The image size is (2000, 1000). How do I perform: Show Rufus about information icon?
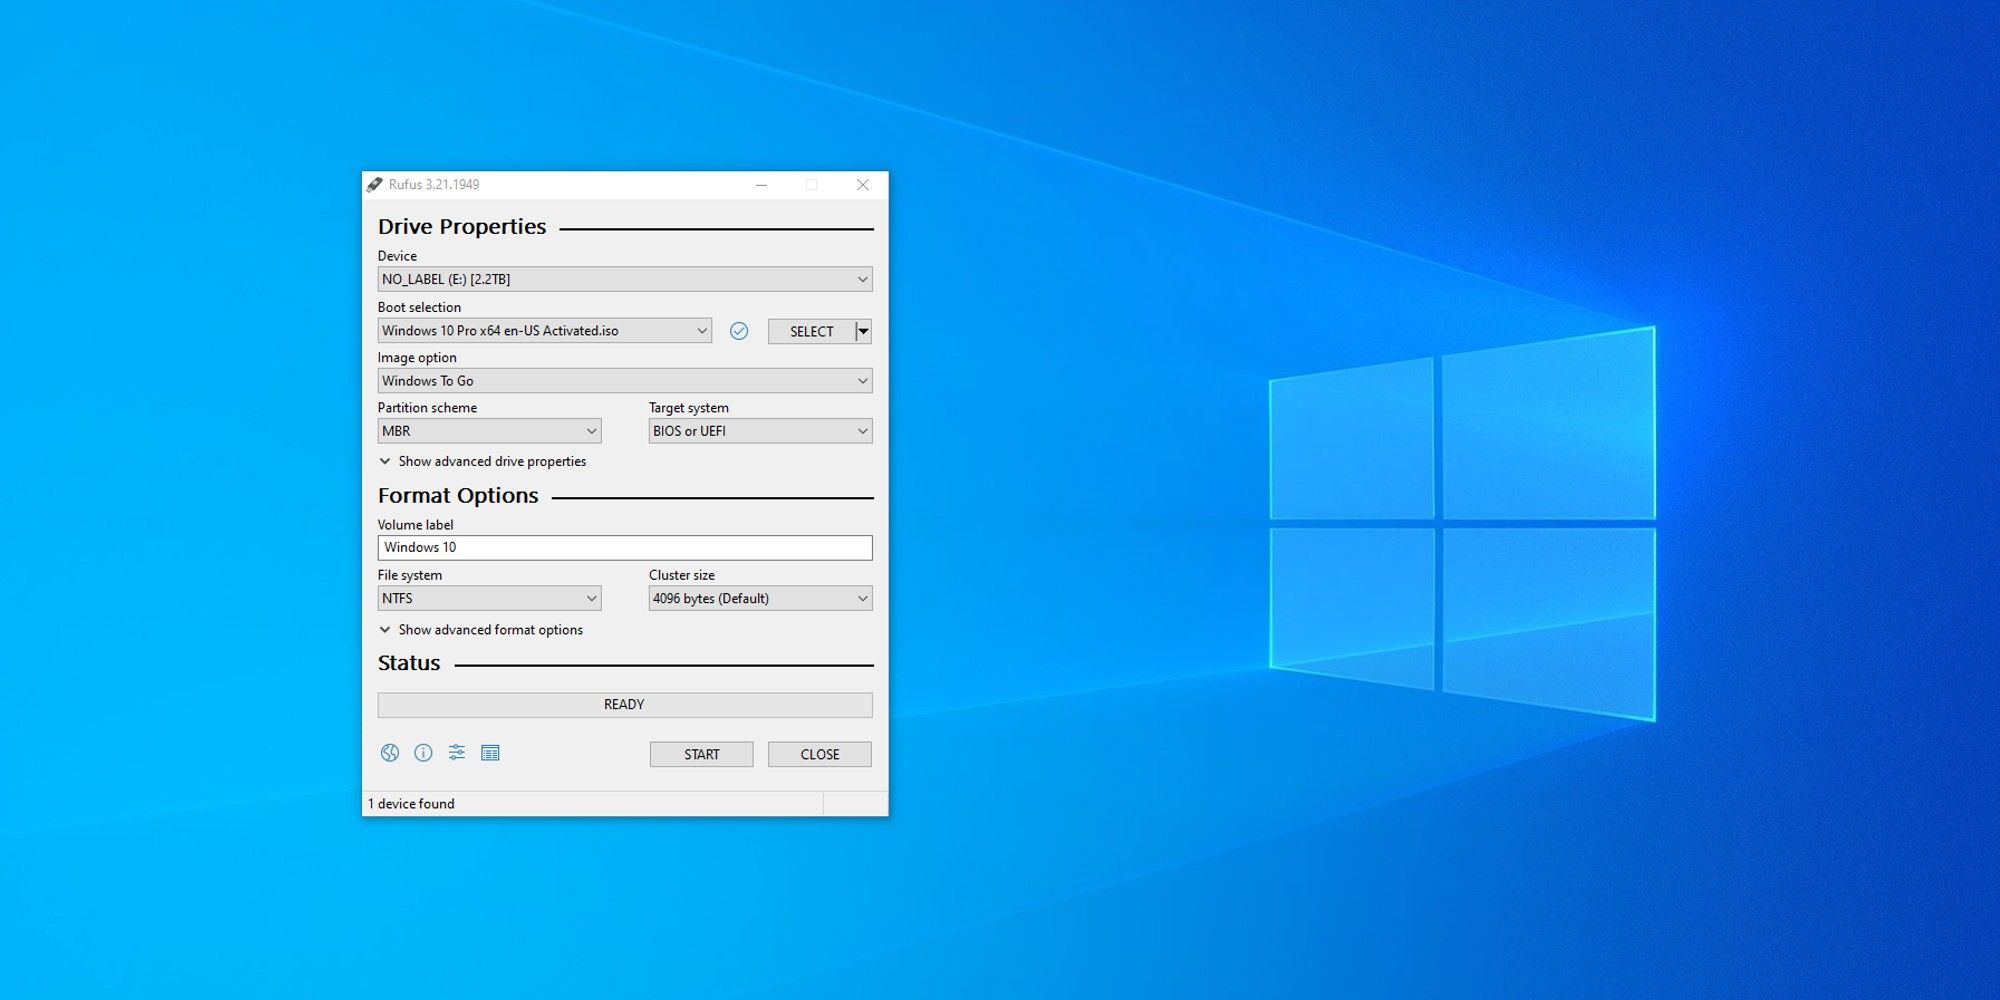click(x=423, y=753)
